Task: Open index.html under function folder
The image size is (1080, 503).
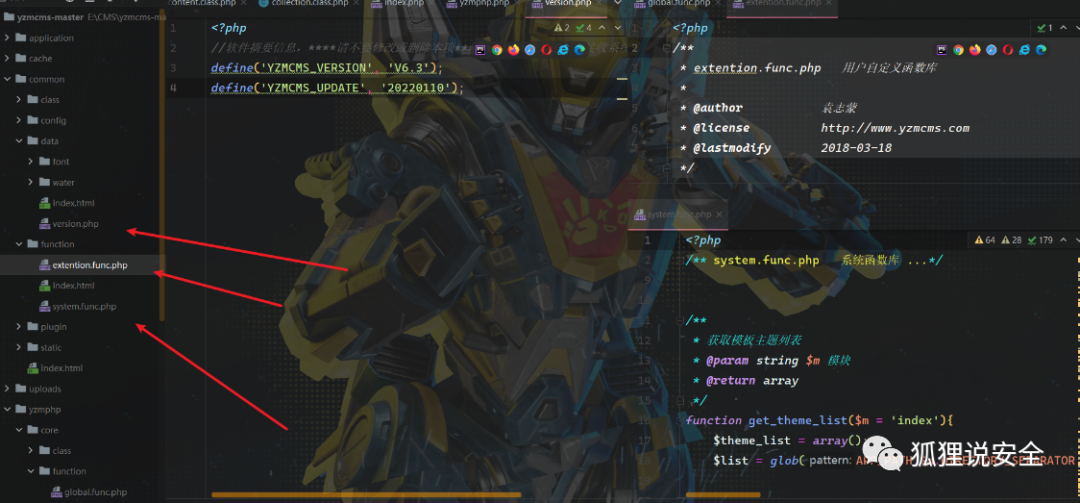Action: (73, 285)
